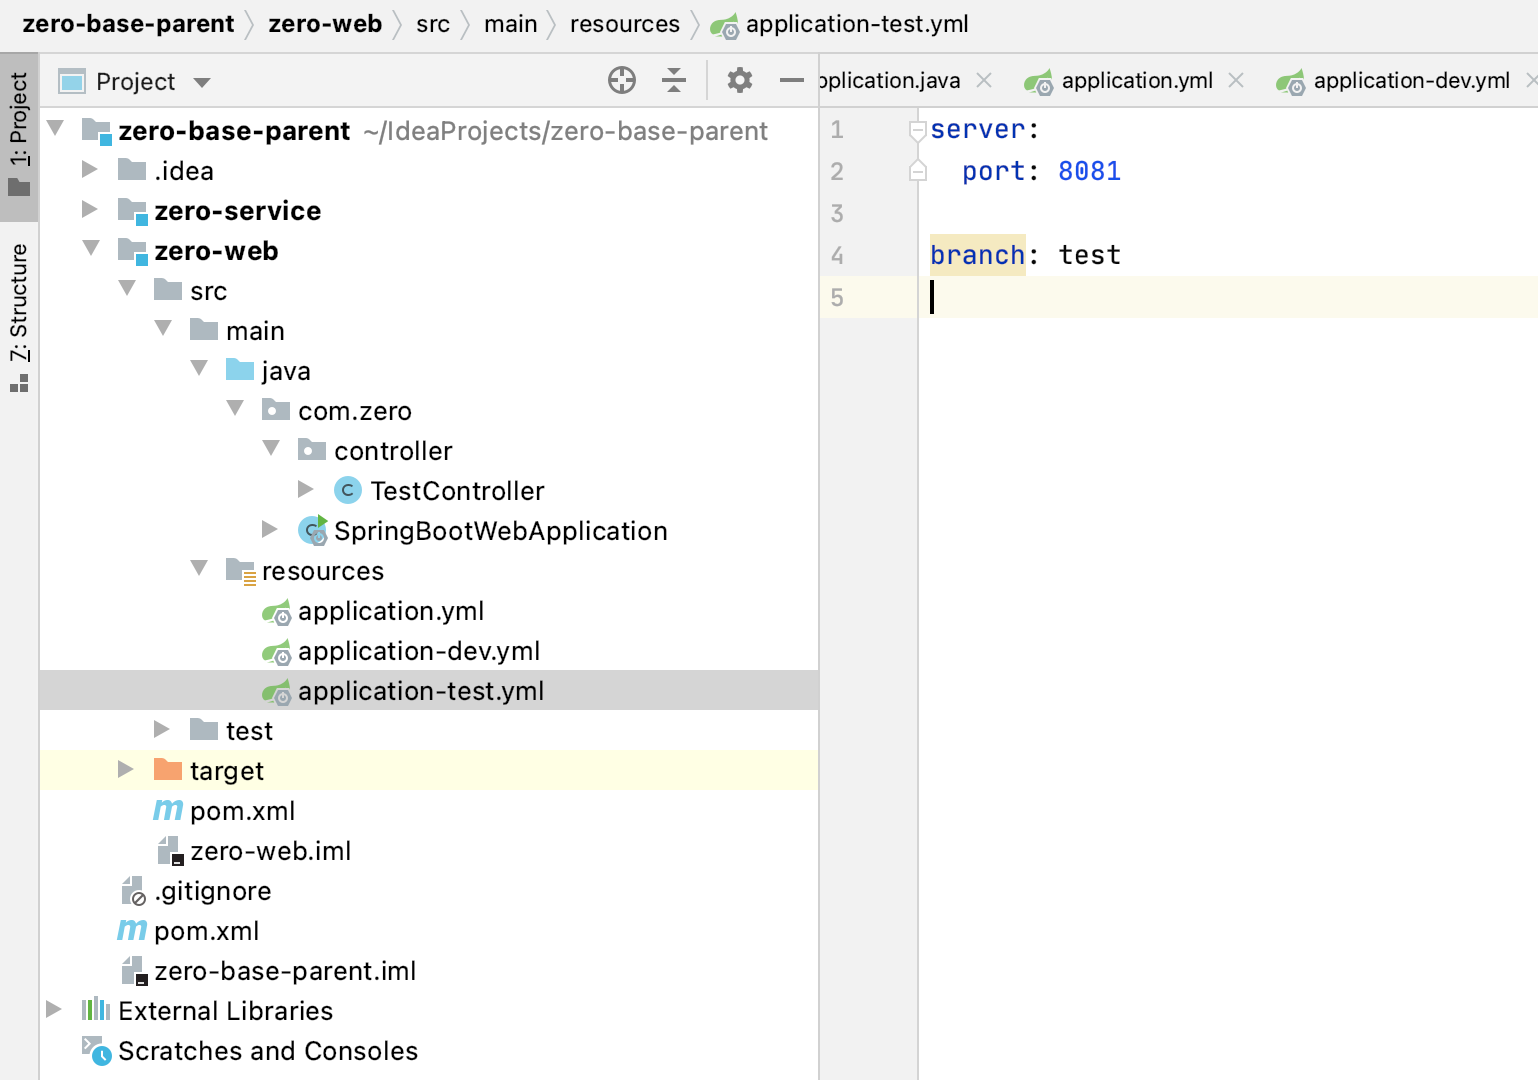The height and width of the screenshot is (1080, 1538).
Task: Close the pplication.java editor tab
Action: (x=984, y=80)
